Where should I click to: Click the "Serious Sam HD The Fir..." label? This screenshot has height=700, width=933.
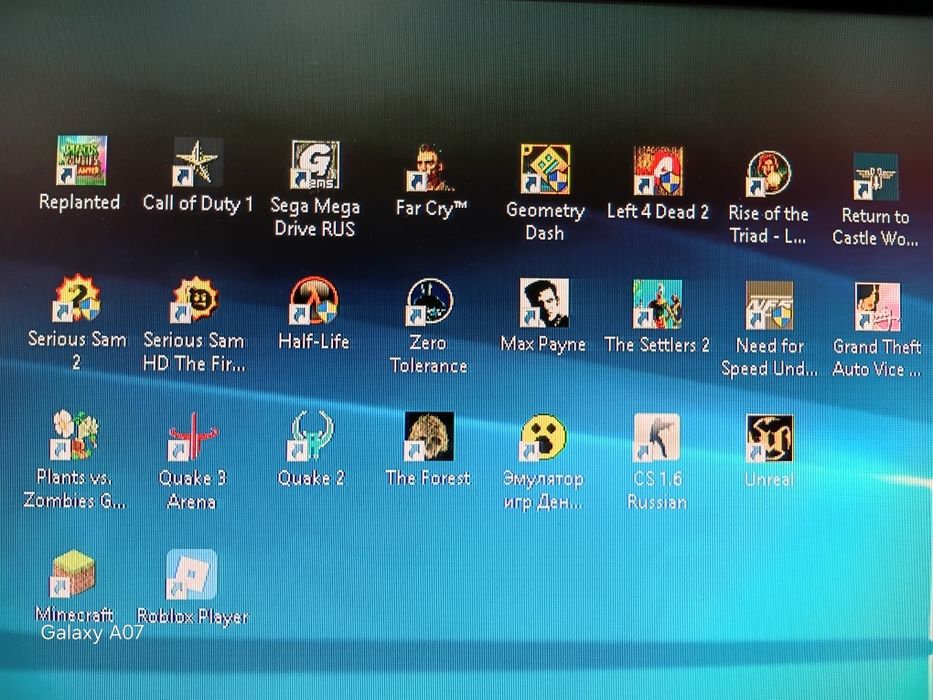click(194, 352)
